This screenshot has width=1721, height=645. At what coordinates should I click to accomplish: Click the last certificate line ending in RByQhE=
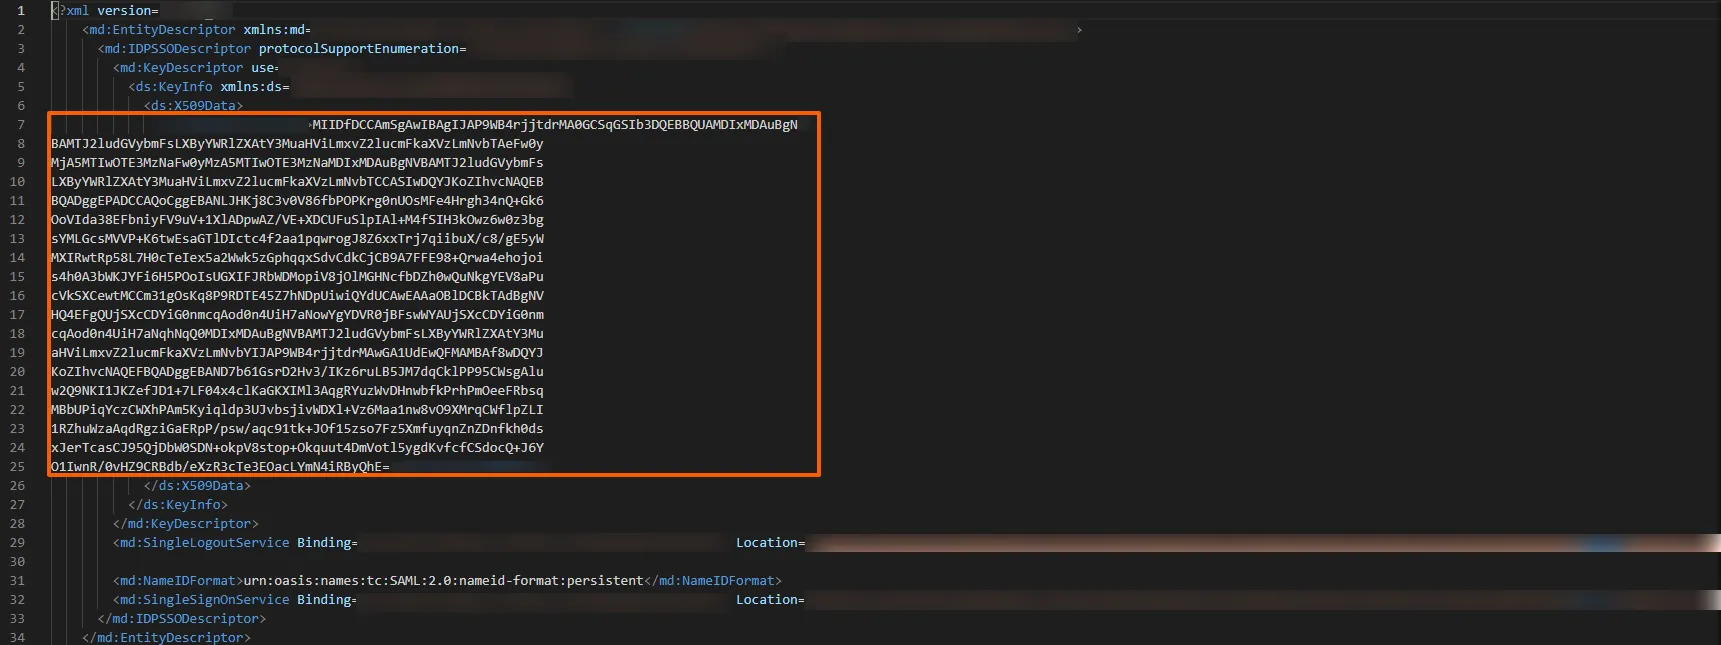click(220, 467)
